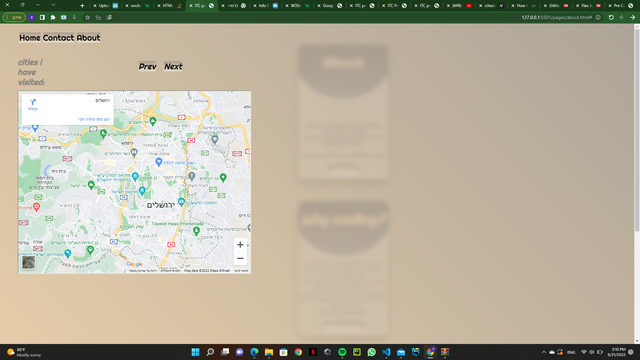The width and height of the screenshot is (640, 360).
Task: Open the Teams Chat taskbar icon
Action: pyautogui.click(x=240, y=352)
